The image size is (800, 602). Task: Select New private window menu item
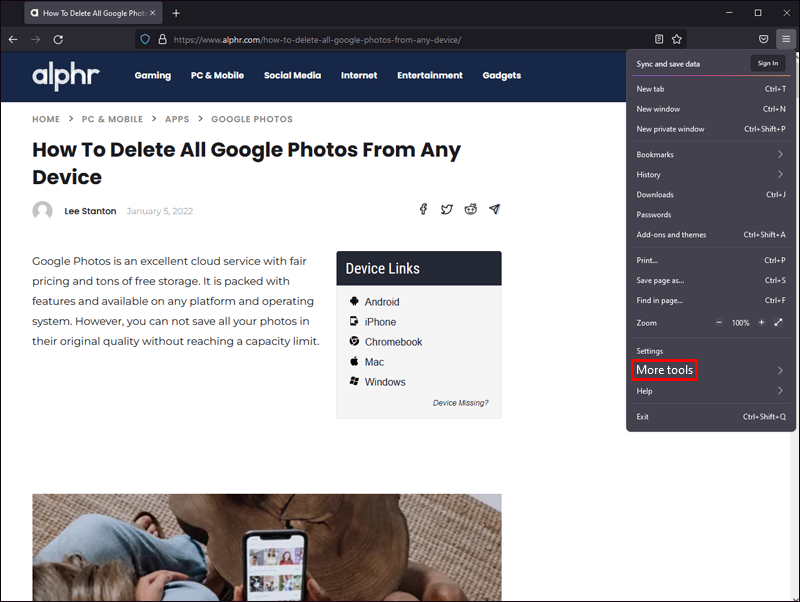click(x=671, y=129)
